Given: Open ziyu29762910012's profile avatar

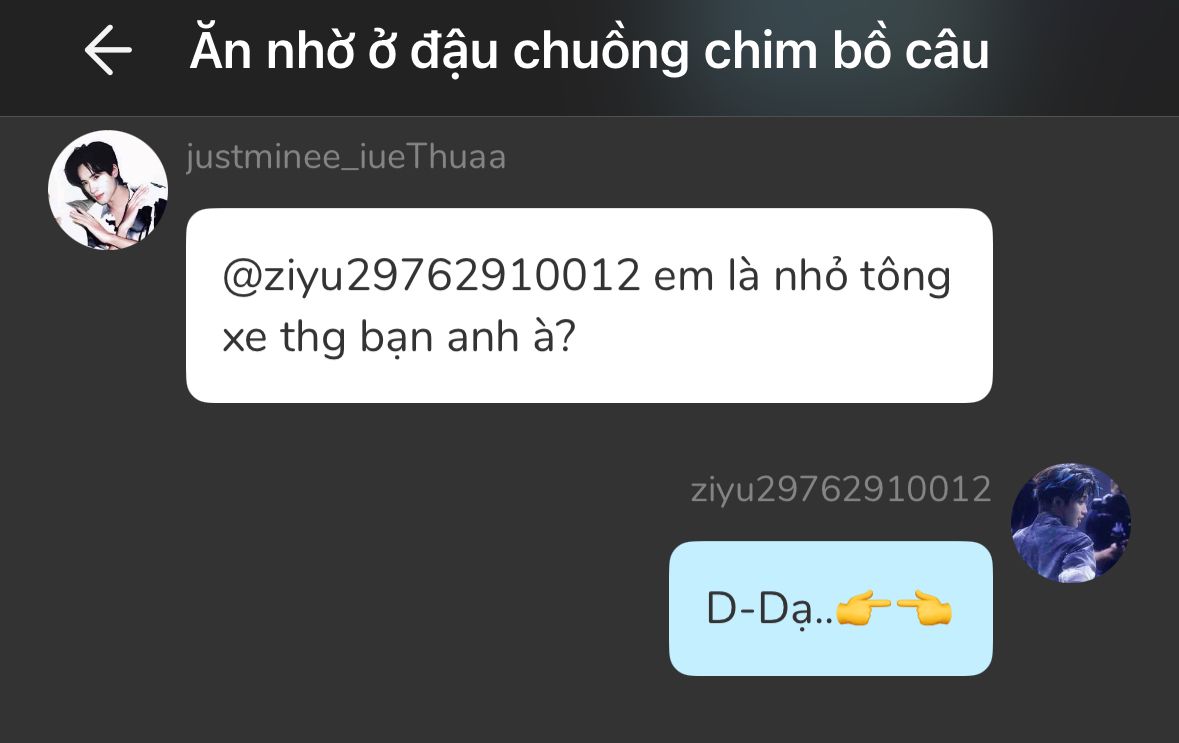Looking at the screenshot, I should pos(1071,523).
